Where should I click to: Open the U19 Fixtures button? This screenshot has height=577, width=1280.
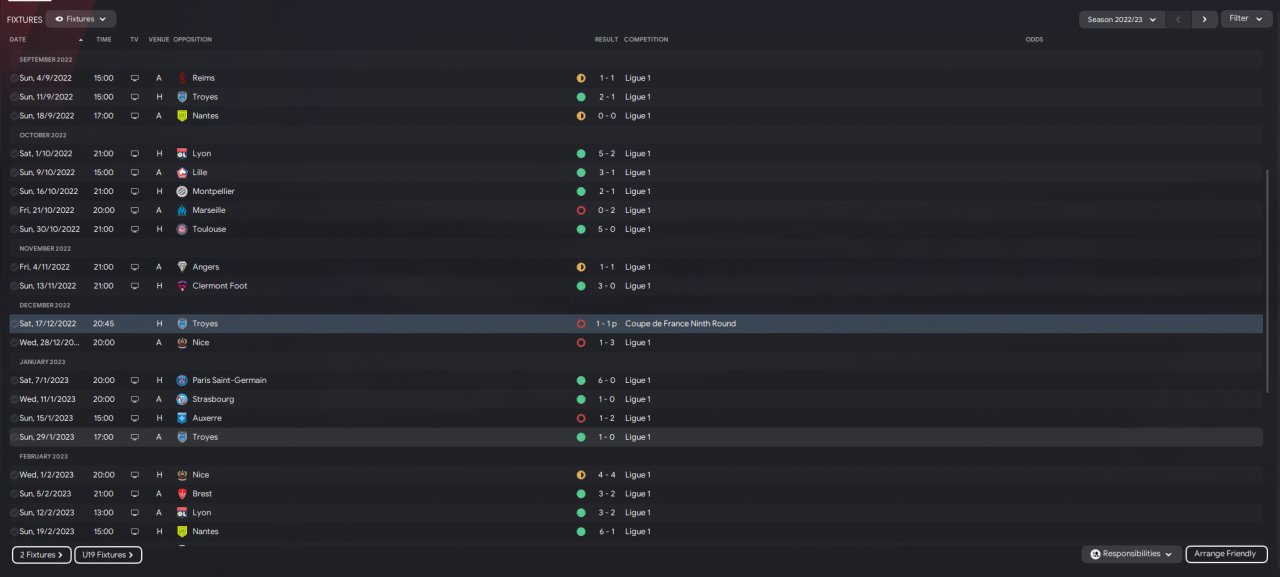coord(108,554)
